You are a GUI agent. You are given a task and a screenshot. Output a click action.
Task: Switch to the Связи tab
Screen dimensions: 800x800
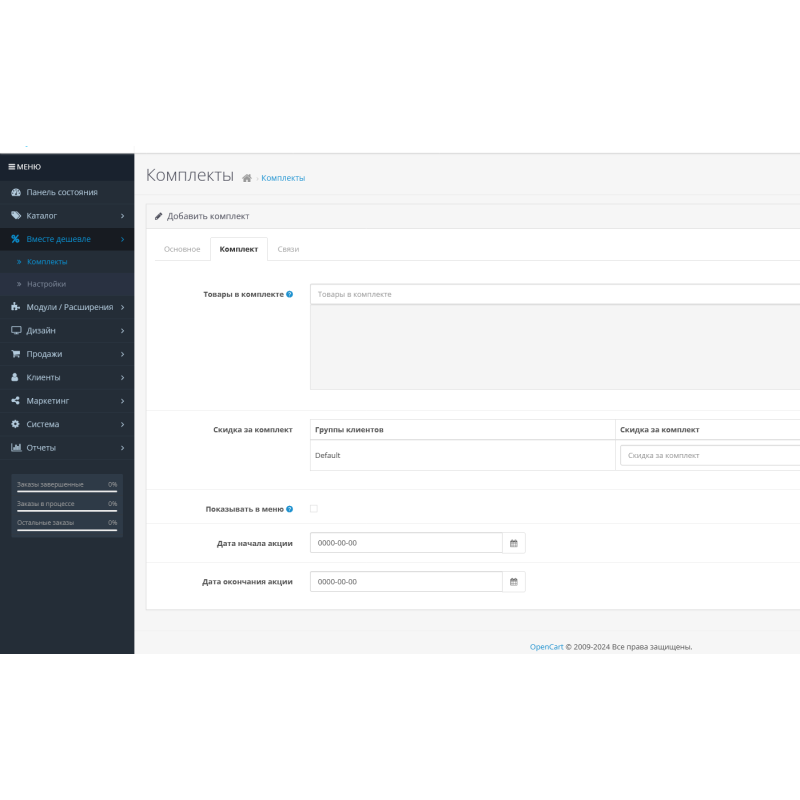[x=289, y=249]
